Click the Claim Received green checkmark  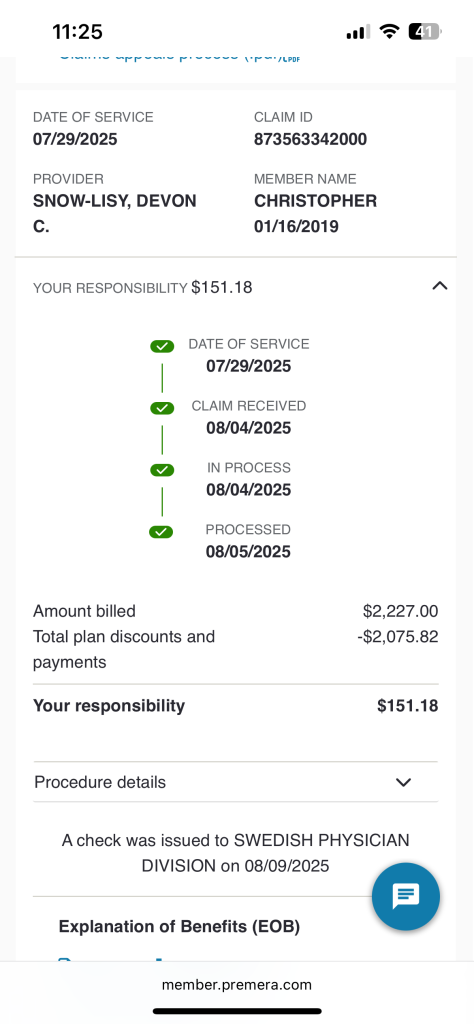(x=162, y=408)
